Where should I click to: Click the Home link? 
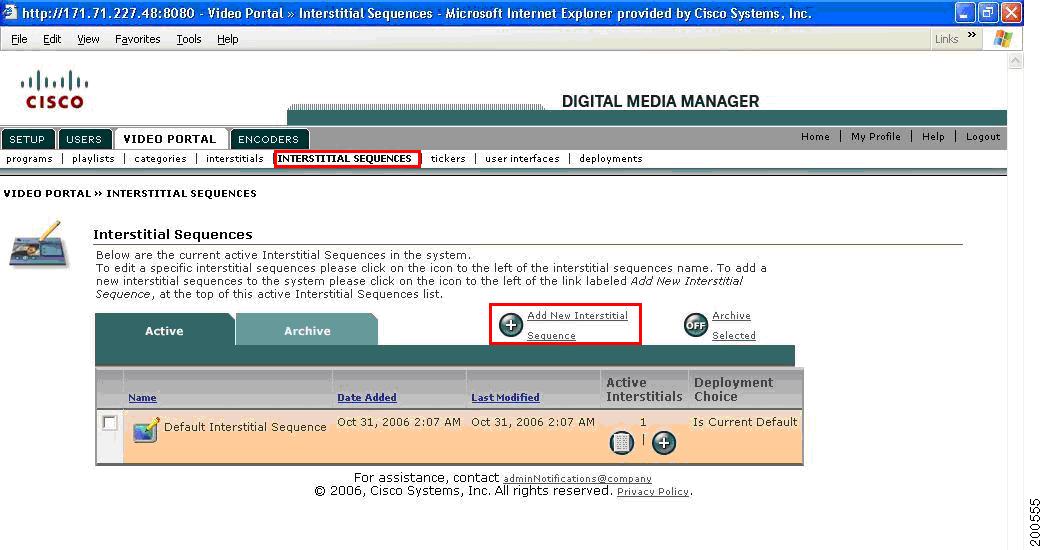click(815, 136)
